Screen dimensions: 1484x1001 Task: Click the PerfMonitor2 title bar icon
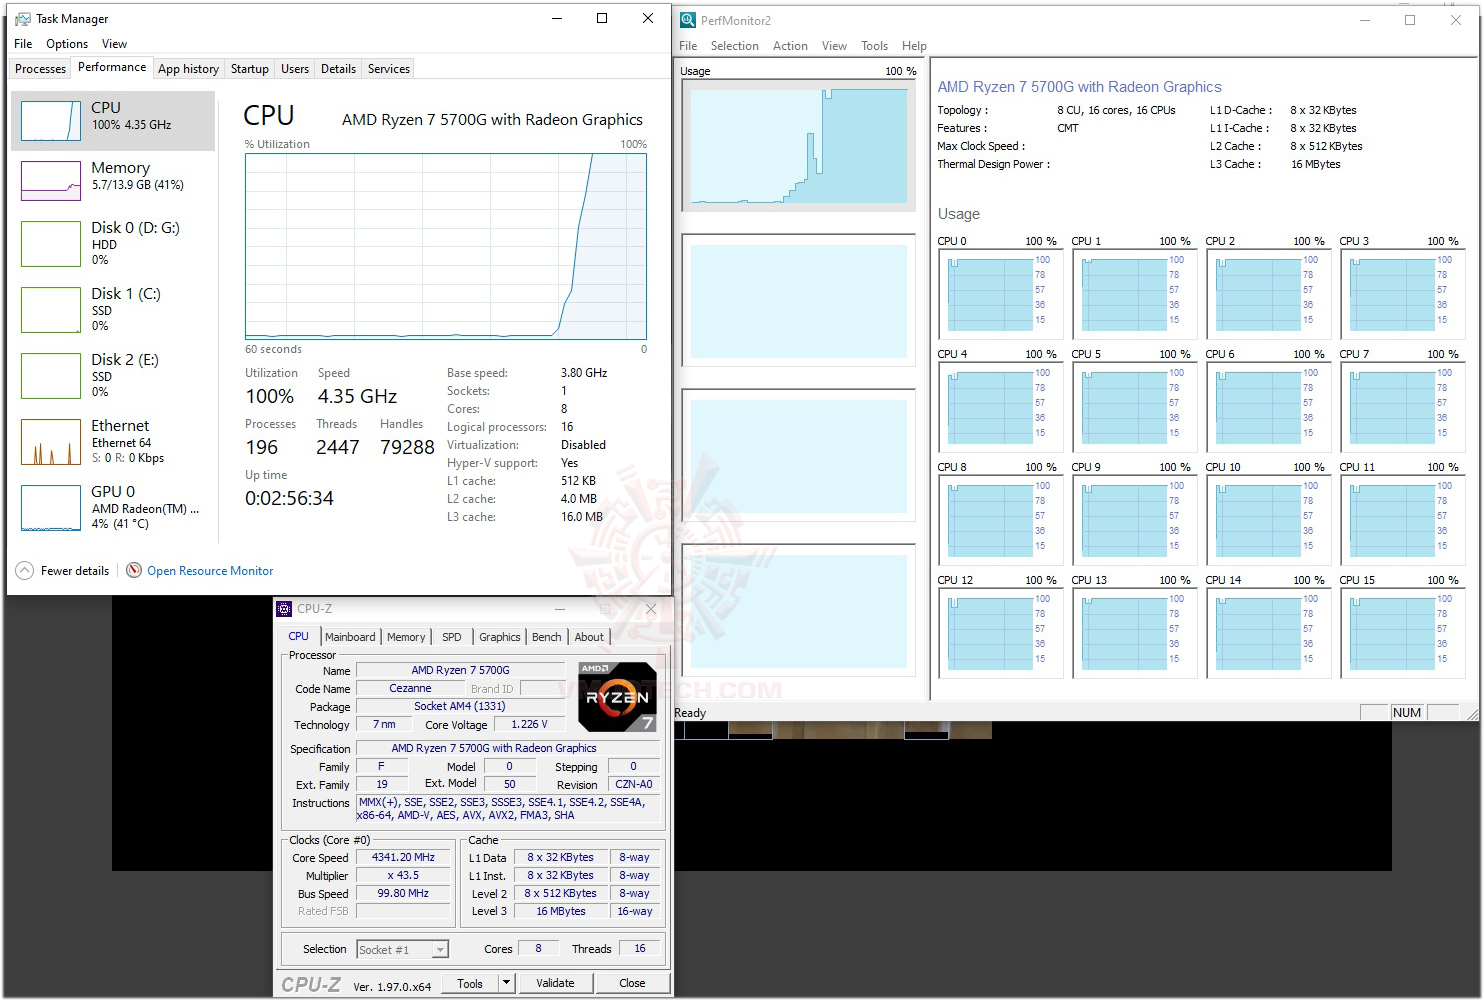coord(688,20)
